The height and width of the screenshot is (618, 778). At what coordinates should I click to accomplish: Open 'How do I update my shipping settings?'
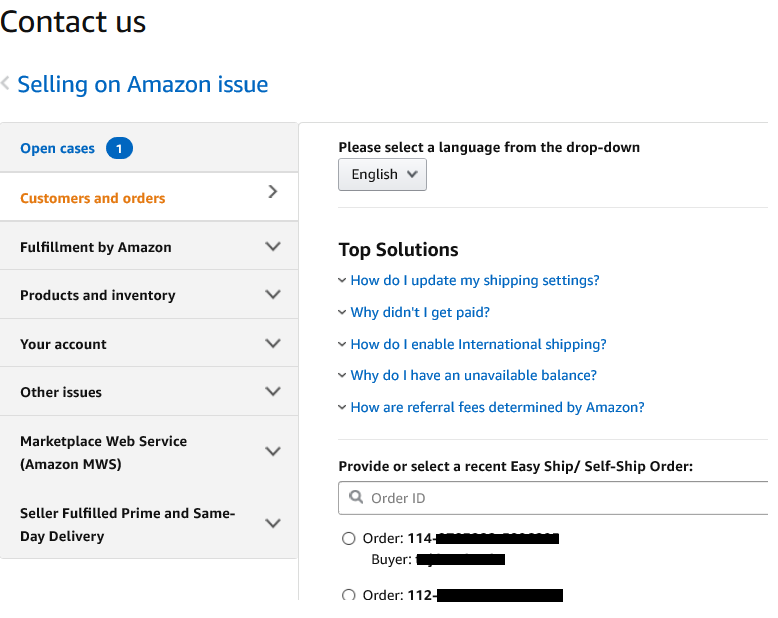coord(475,281)
